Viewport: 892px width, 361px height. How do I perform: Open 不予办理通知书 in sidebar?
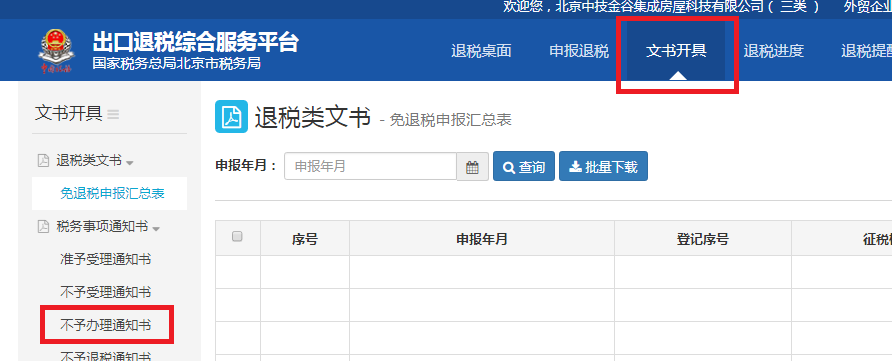[x=105, y=326]
